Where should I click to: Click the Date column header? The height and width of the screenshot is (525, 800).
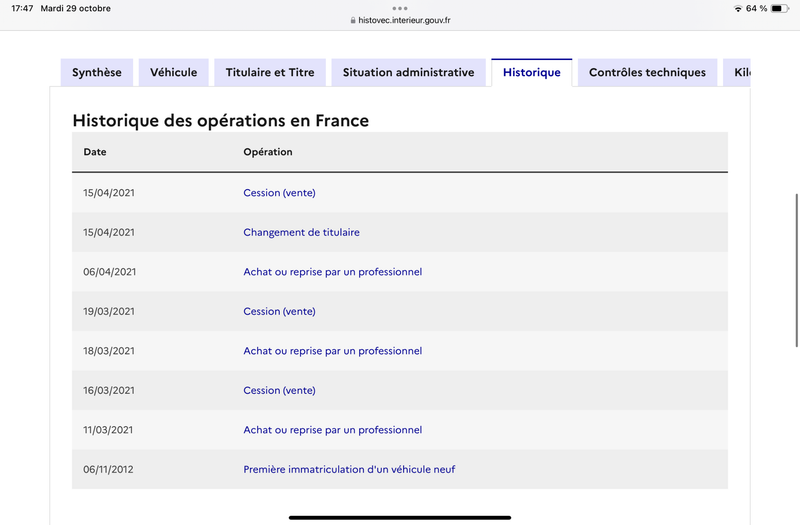point(95,152)
